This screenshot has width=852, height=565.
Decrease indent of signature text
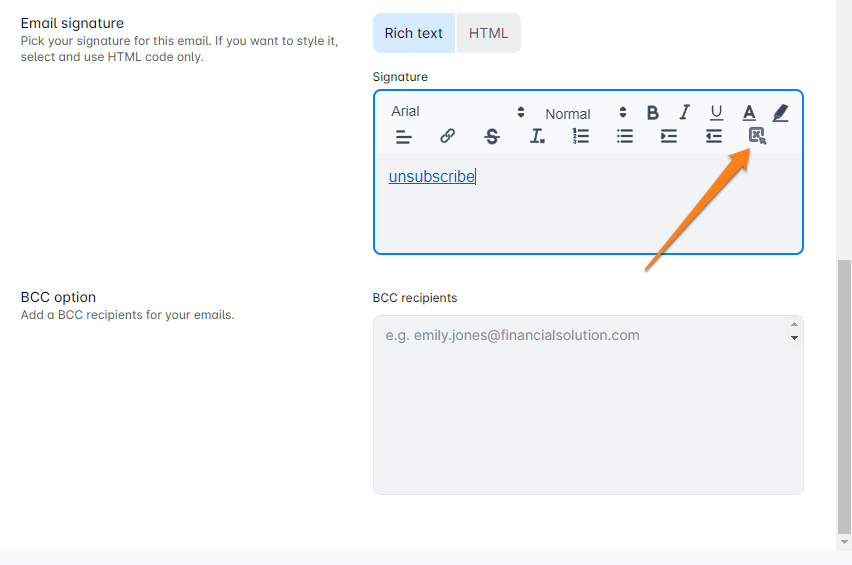(713, 137)
